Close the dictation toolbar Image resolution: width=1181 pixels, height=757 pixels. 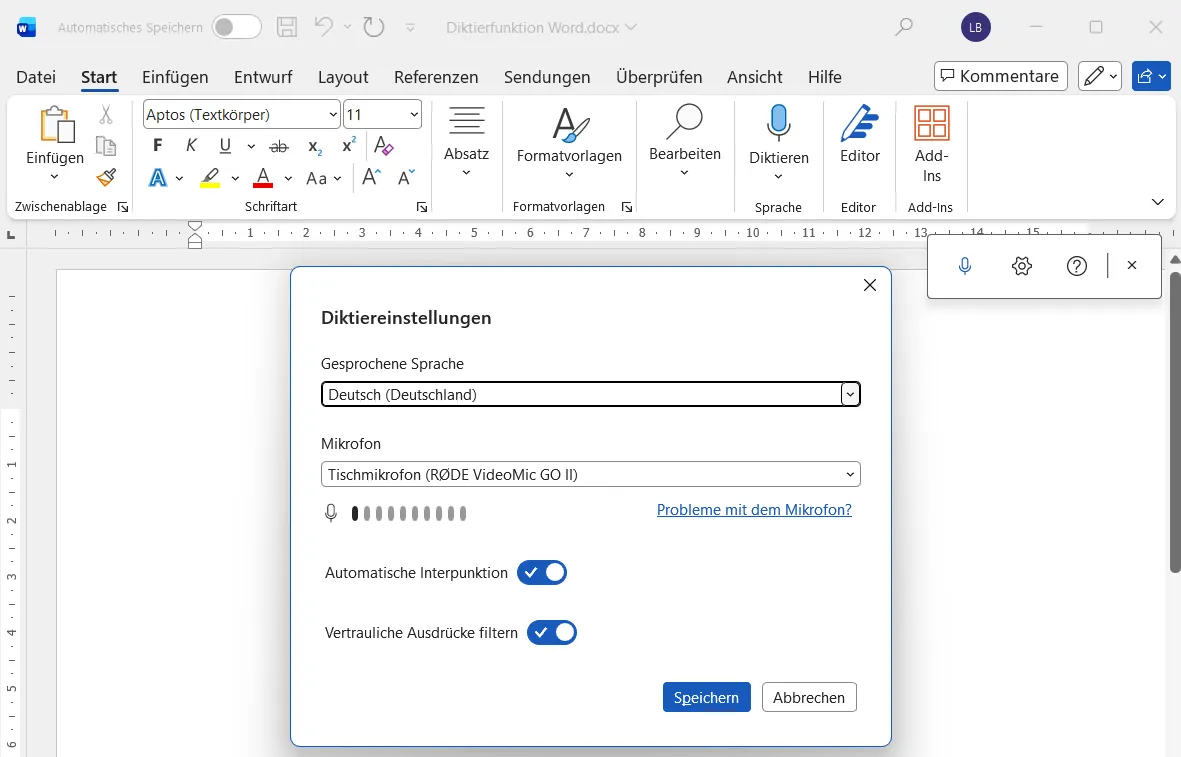1131,265
